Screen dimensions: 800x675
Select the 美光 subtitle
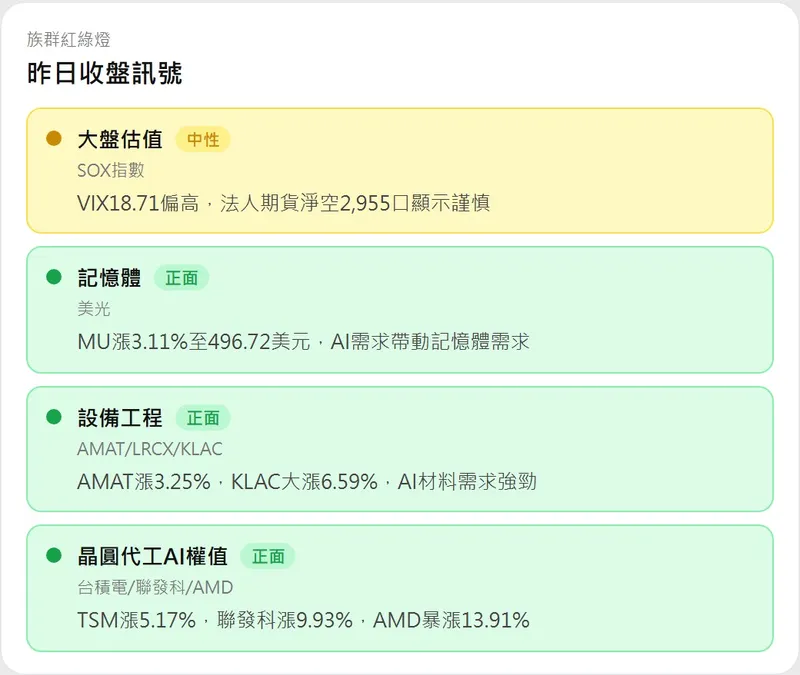pyautogui.click(x=94, y=309)
